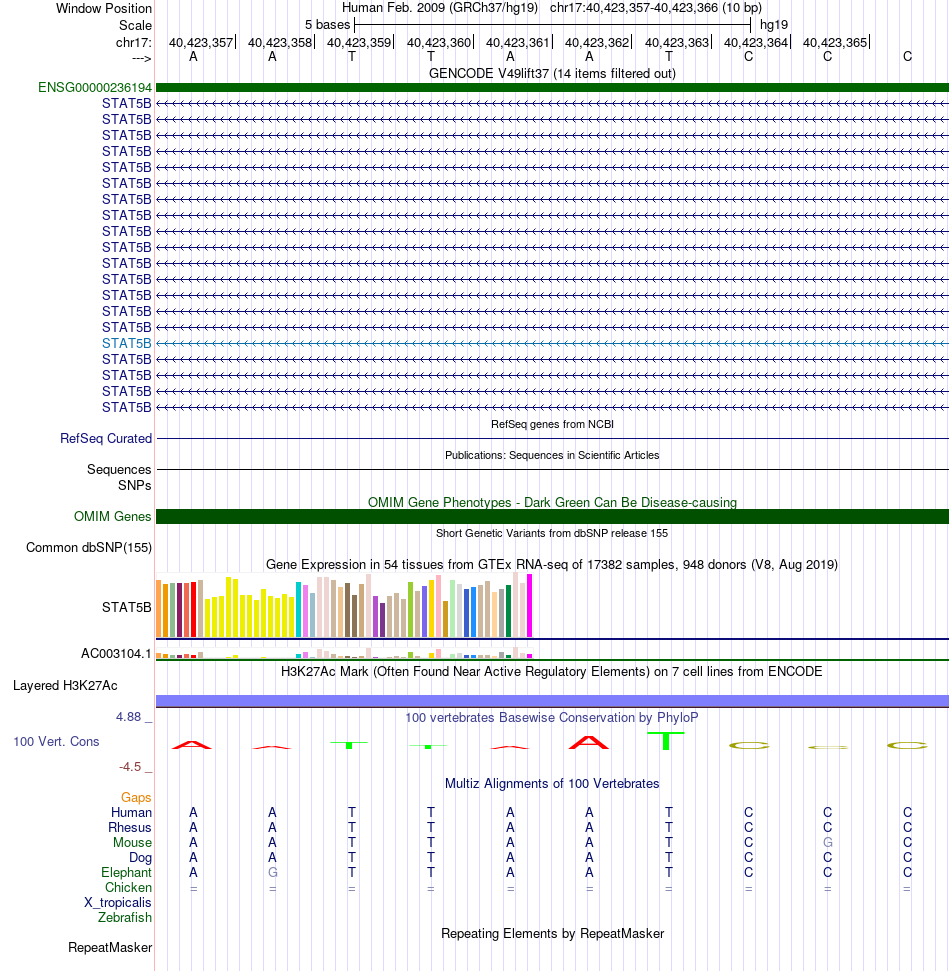This screenshot has height=971, width=950.
Task: Select the Rhesus alignment row label
Action: tap(129, 827)
